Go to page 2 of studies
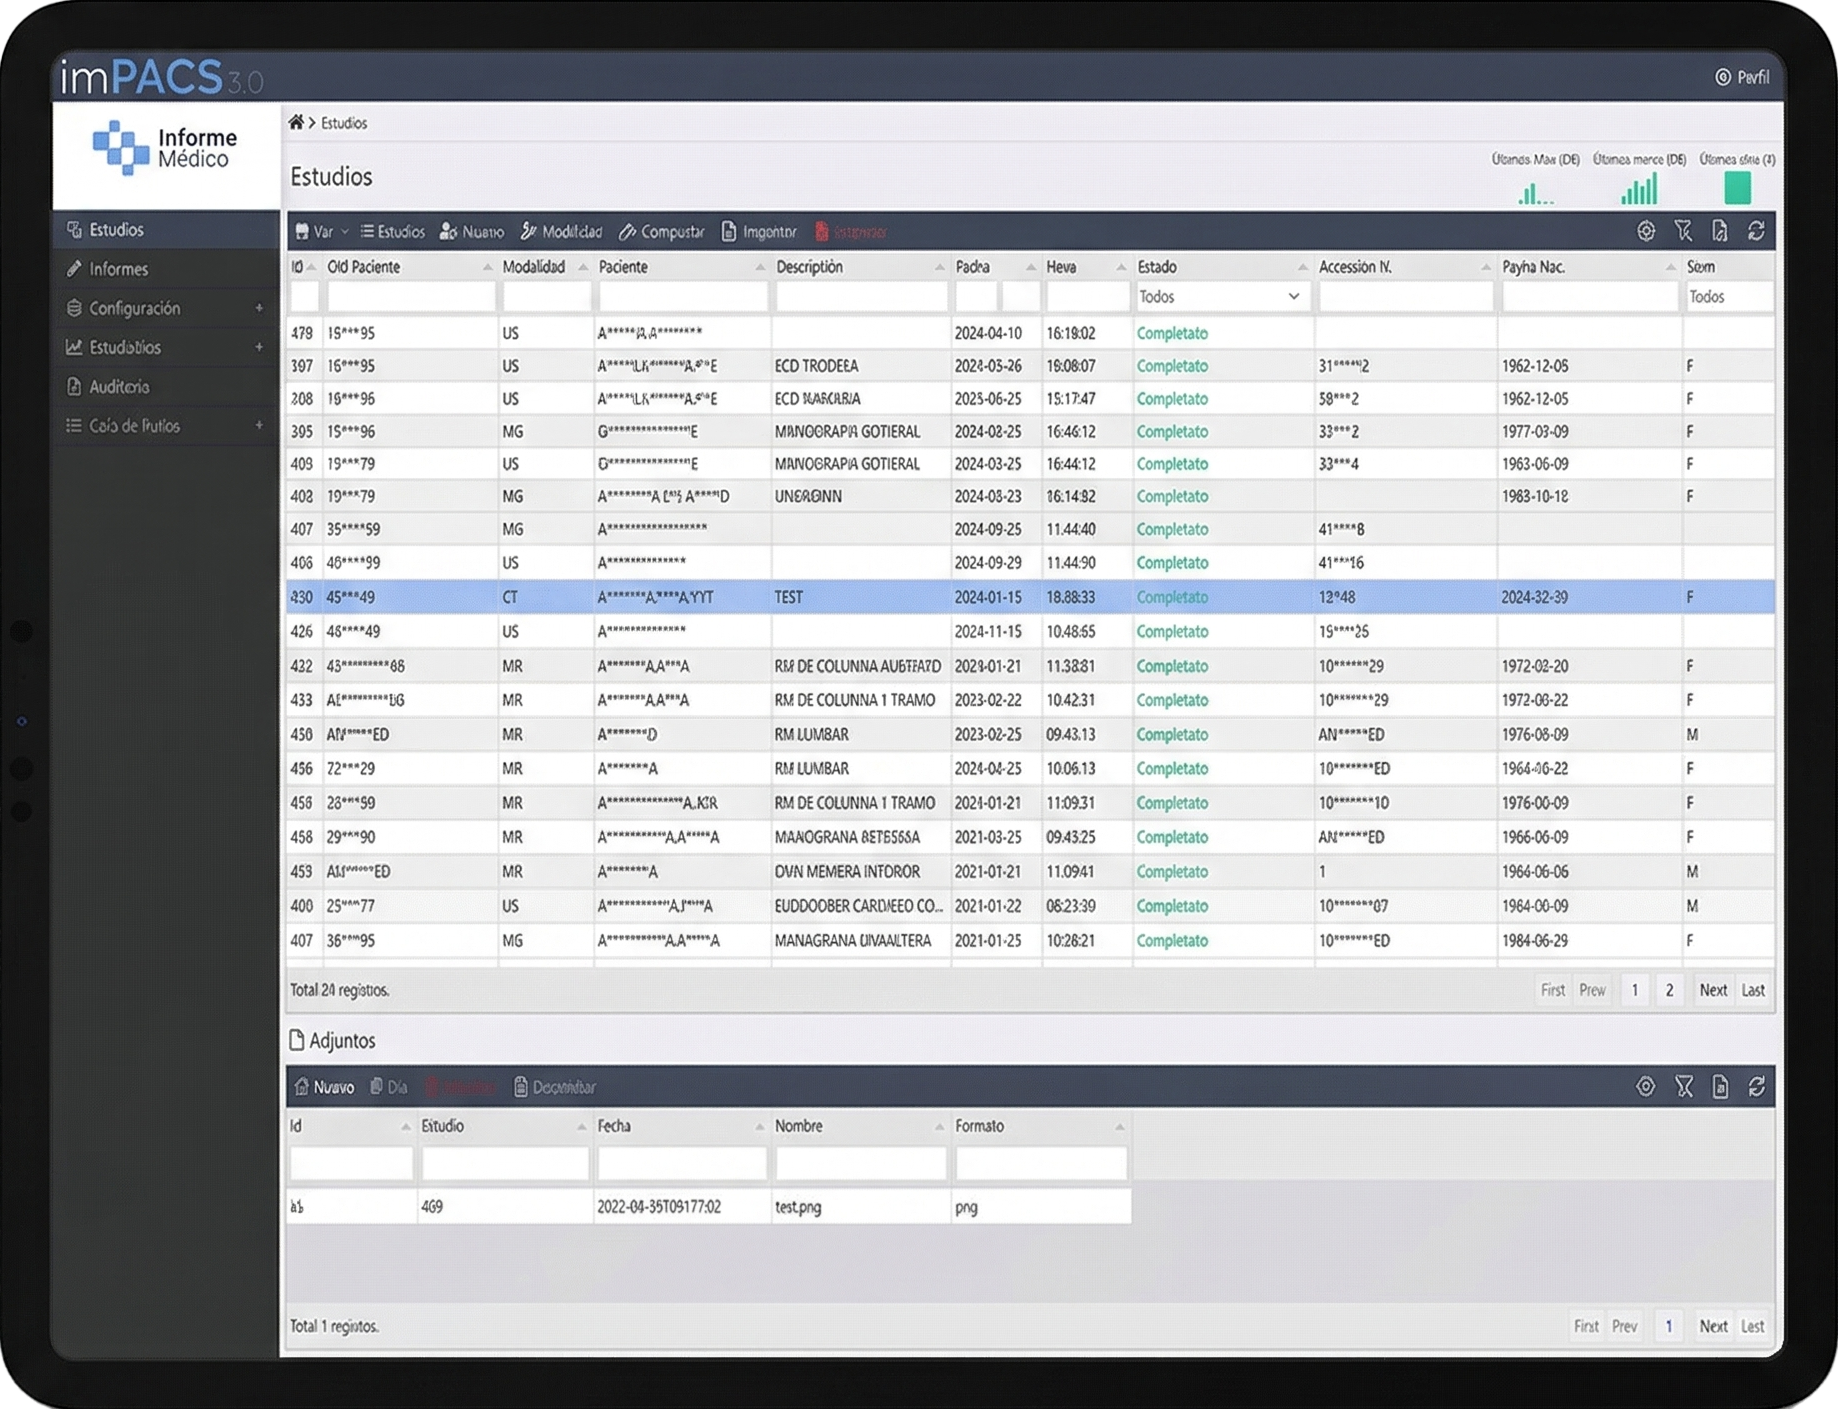This screenshot has width=1838, height=1409. 1669,990
